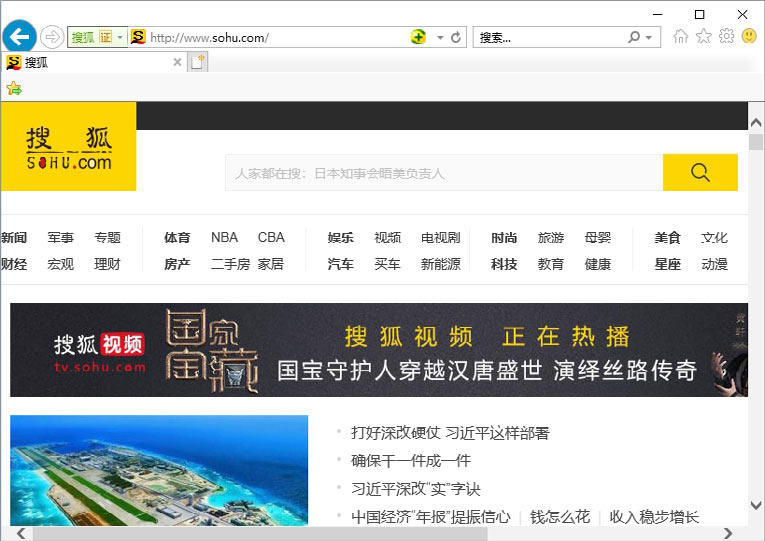Close the 搜狐 tab
The width and height of the screenshot is (765, 541).
[x=178, y=62]
